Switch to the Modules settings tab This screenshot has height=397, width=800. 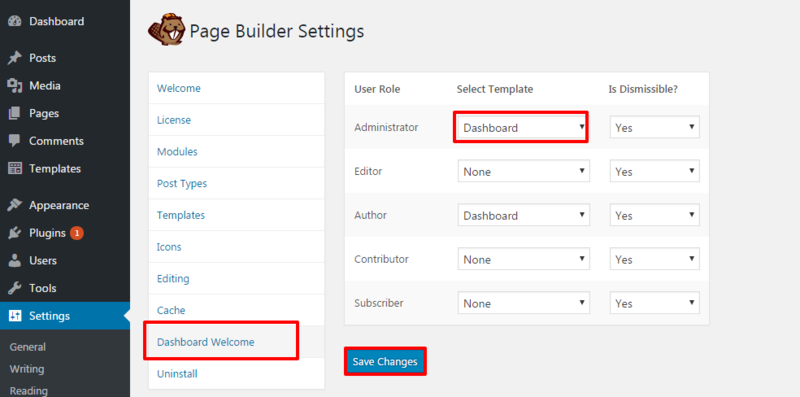tap(177, 152)
